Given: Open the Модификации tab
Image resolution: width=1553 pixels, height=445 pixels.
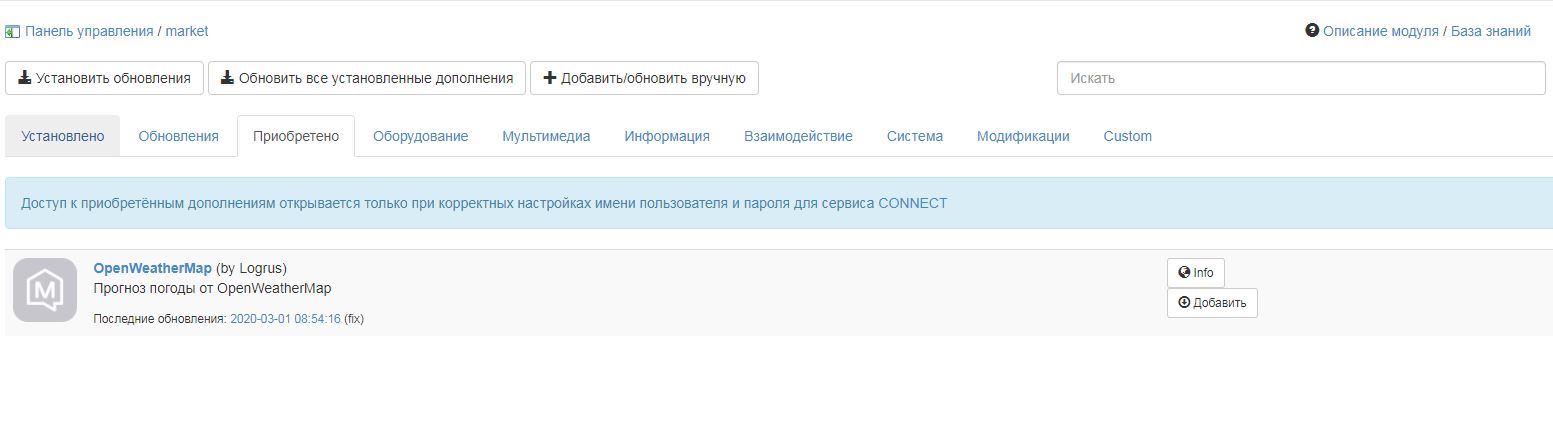Looking at the screenshot, I should coord(1023,136).
